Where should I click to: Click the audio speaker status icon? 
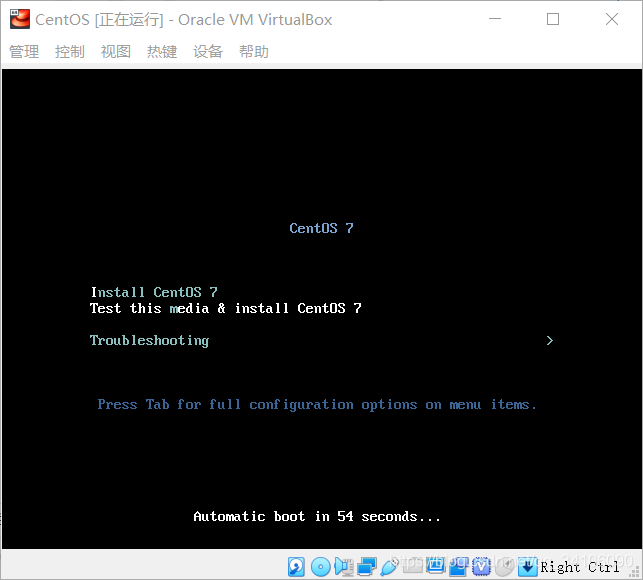(344, 567)
